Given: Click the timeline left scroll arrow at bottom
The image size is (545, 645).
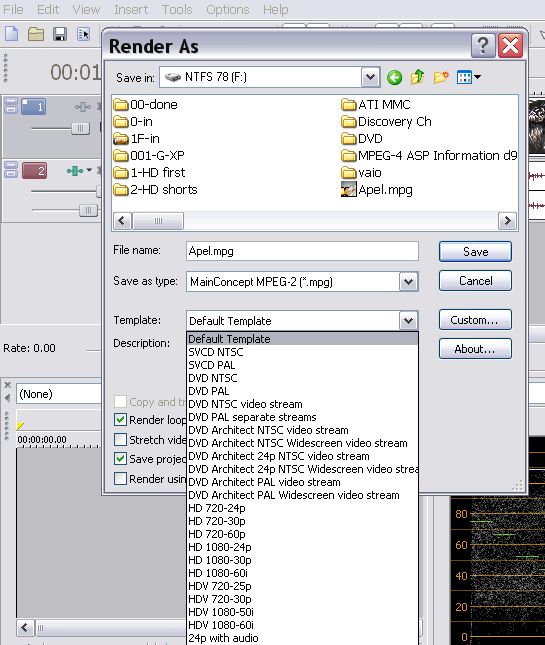Looking at the screenshot, I should pos(25,628).
